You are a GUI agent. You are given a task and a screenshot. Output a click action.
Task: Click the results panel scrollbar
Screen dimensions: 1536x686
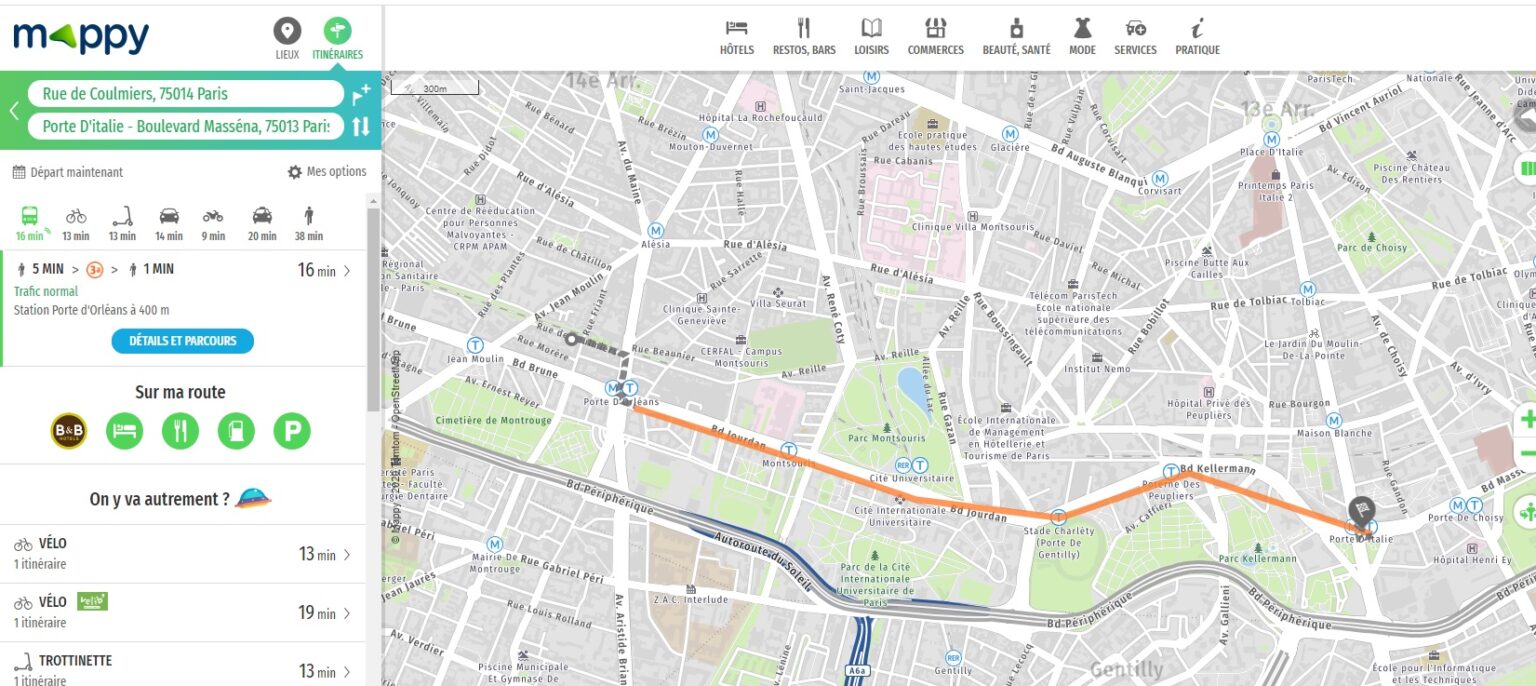coord(373,310)
